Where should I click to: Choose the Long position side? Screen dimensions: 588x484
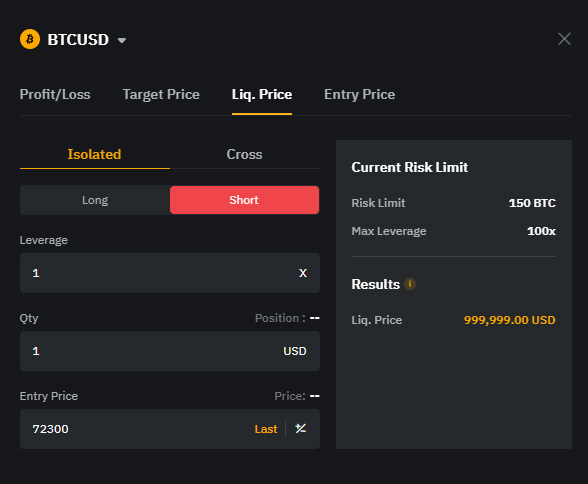95,200
